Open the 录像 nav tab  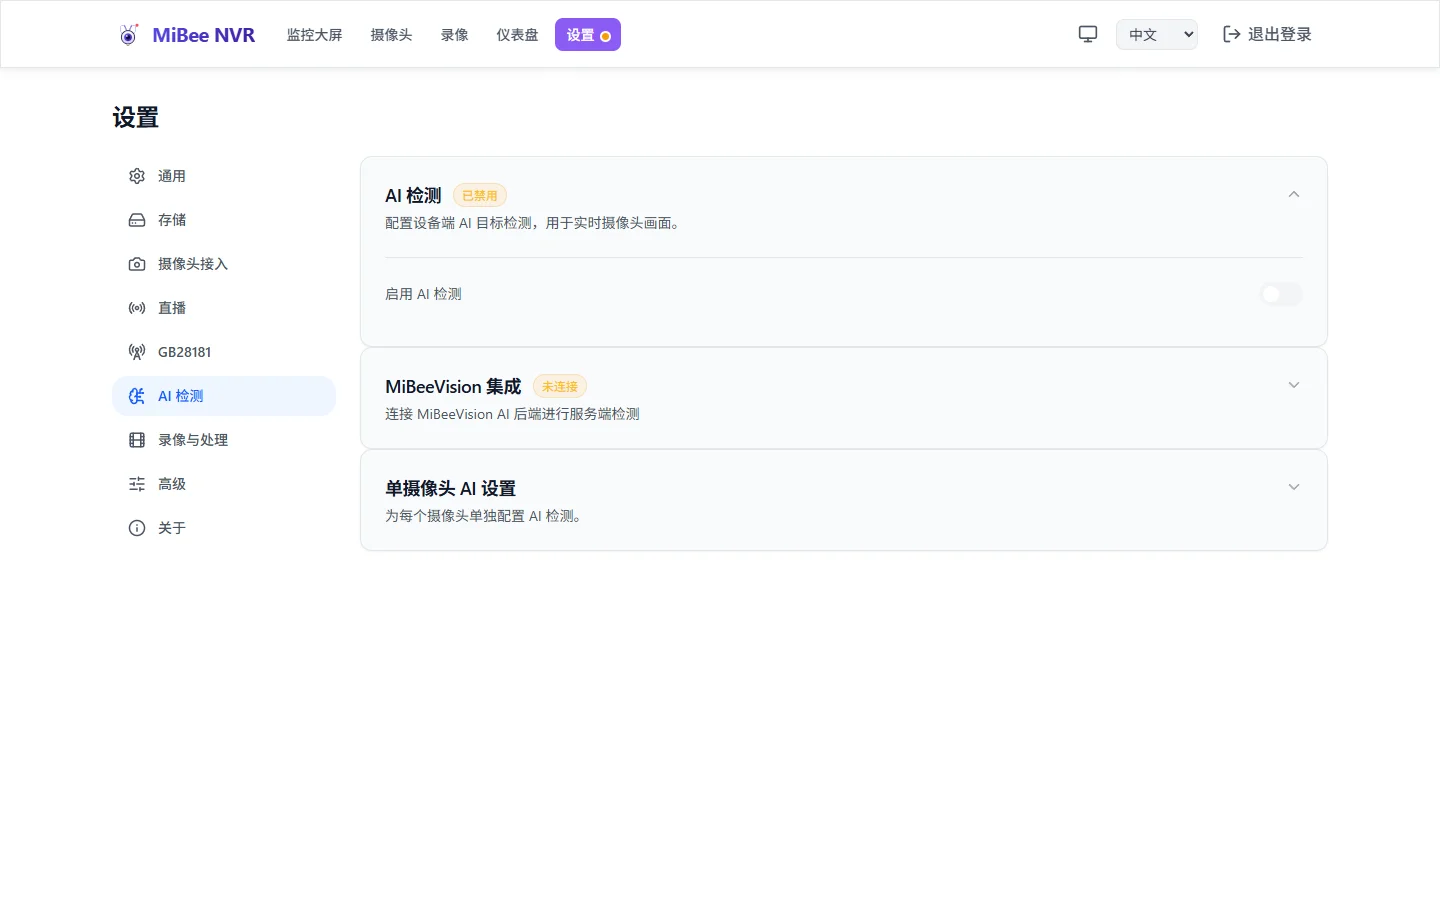[x=454, y=35]
